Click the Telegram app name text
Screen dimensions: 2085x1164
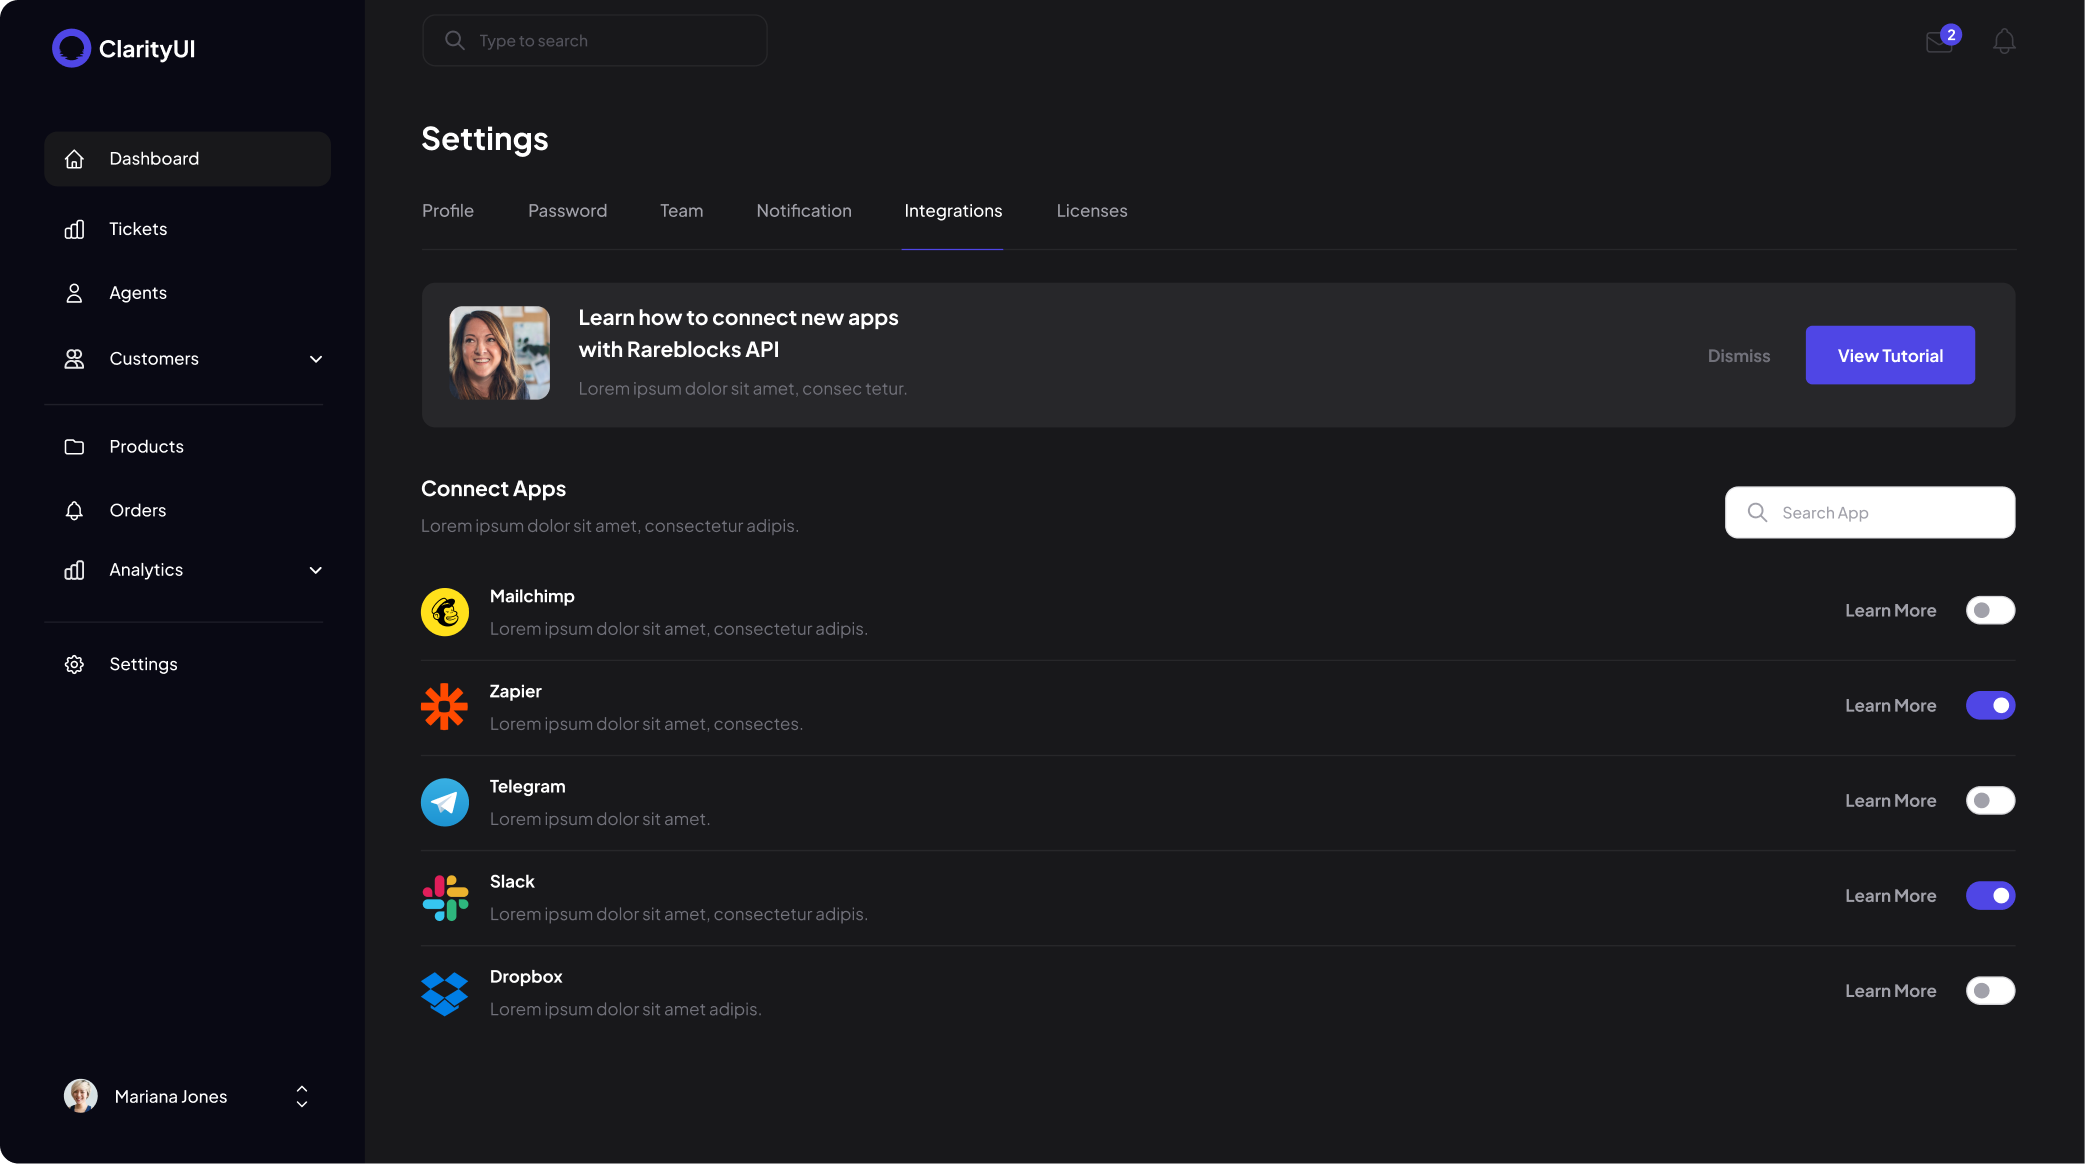pyautogui.click(x=528, y=786)
